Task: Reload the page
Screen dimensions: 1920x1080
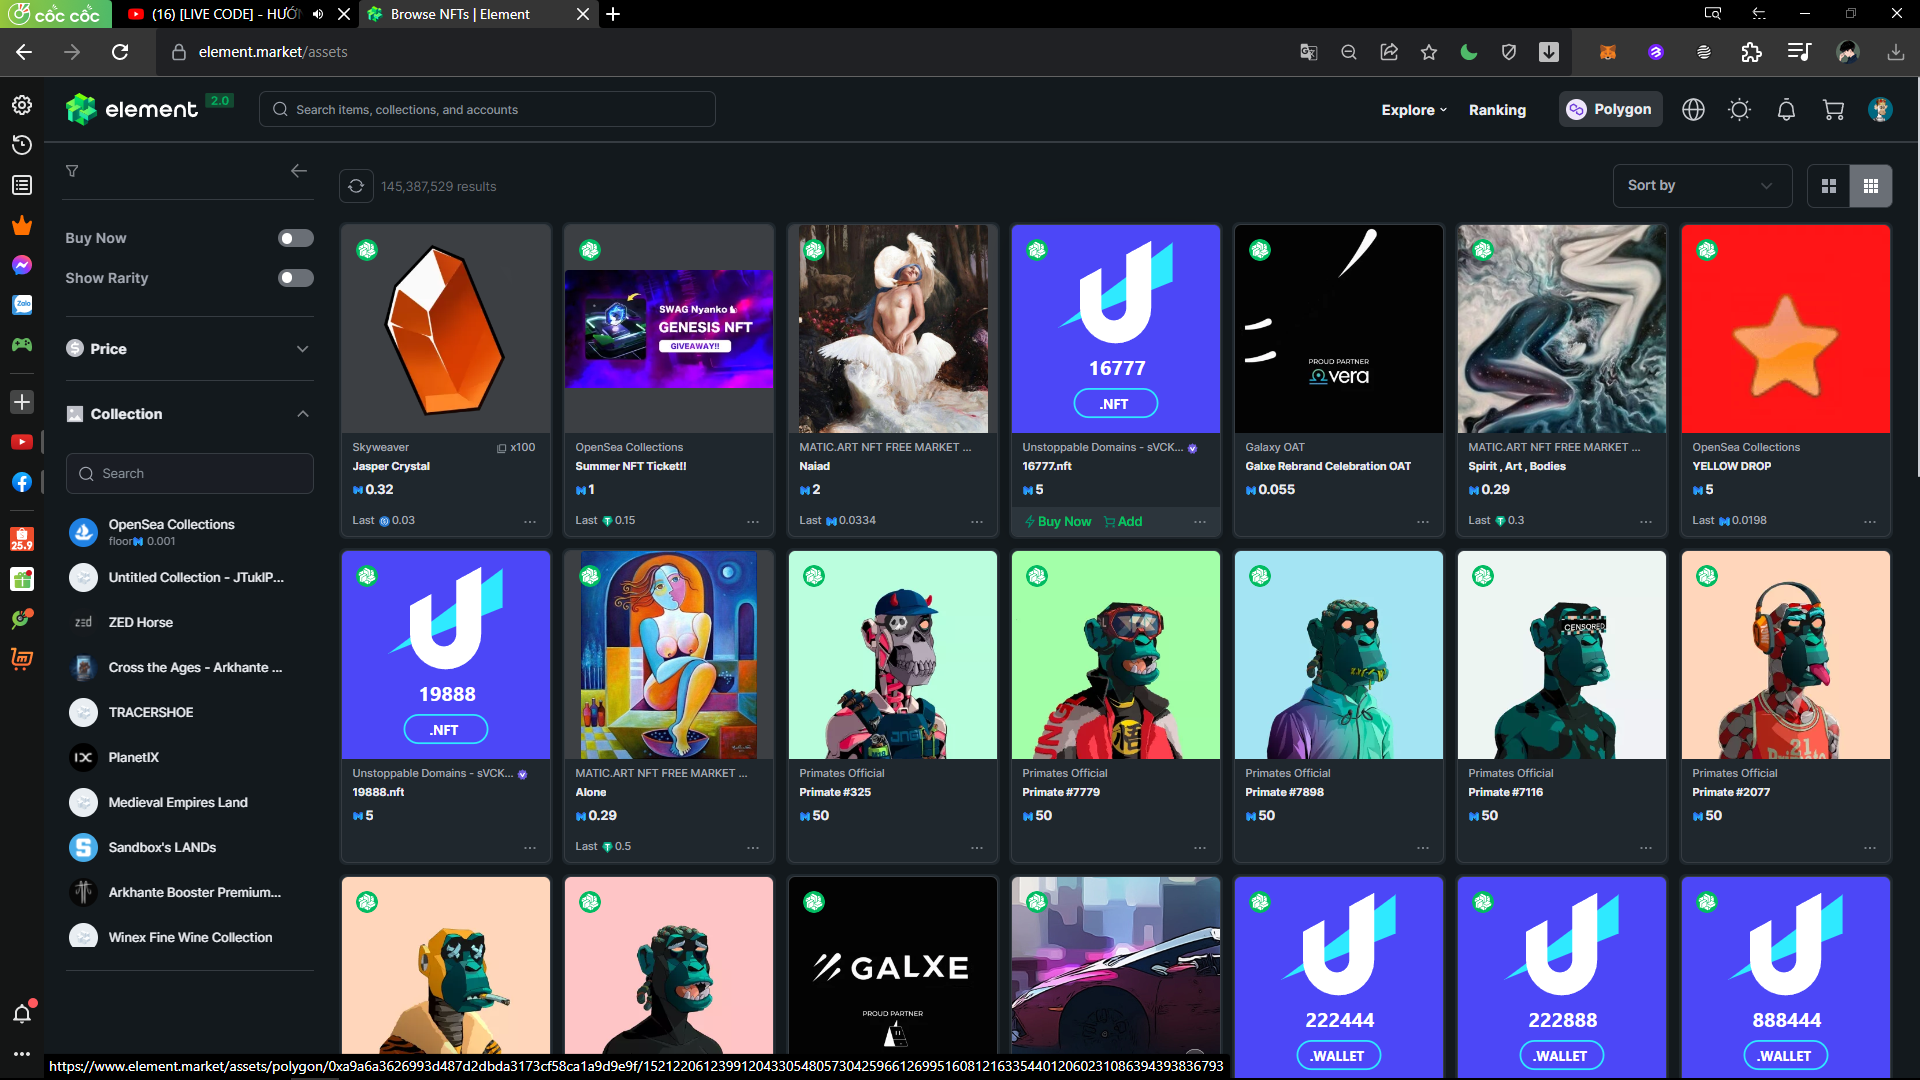Action: [x=120, y=52]
